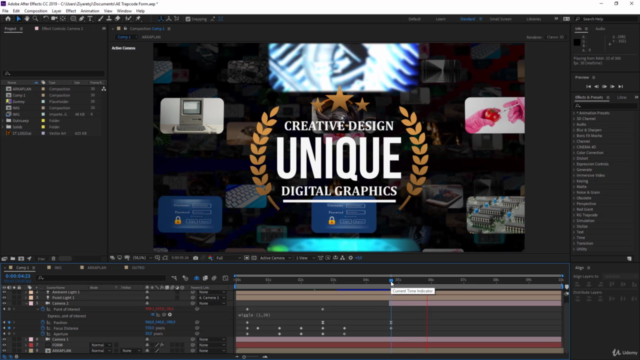This screenshot has height=360, width=640.
Task: Toggle the Focus Distance stopwatch
Action: coord(42,328)
